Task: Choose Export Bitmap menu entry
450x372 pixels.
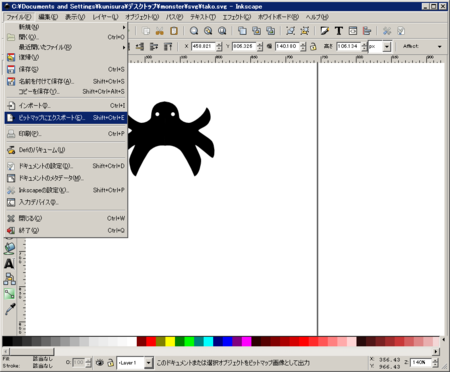Action: click(x=66, y=118)
